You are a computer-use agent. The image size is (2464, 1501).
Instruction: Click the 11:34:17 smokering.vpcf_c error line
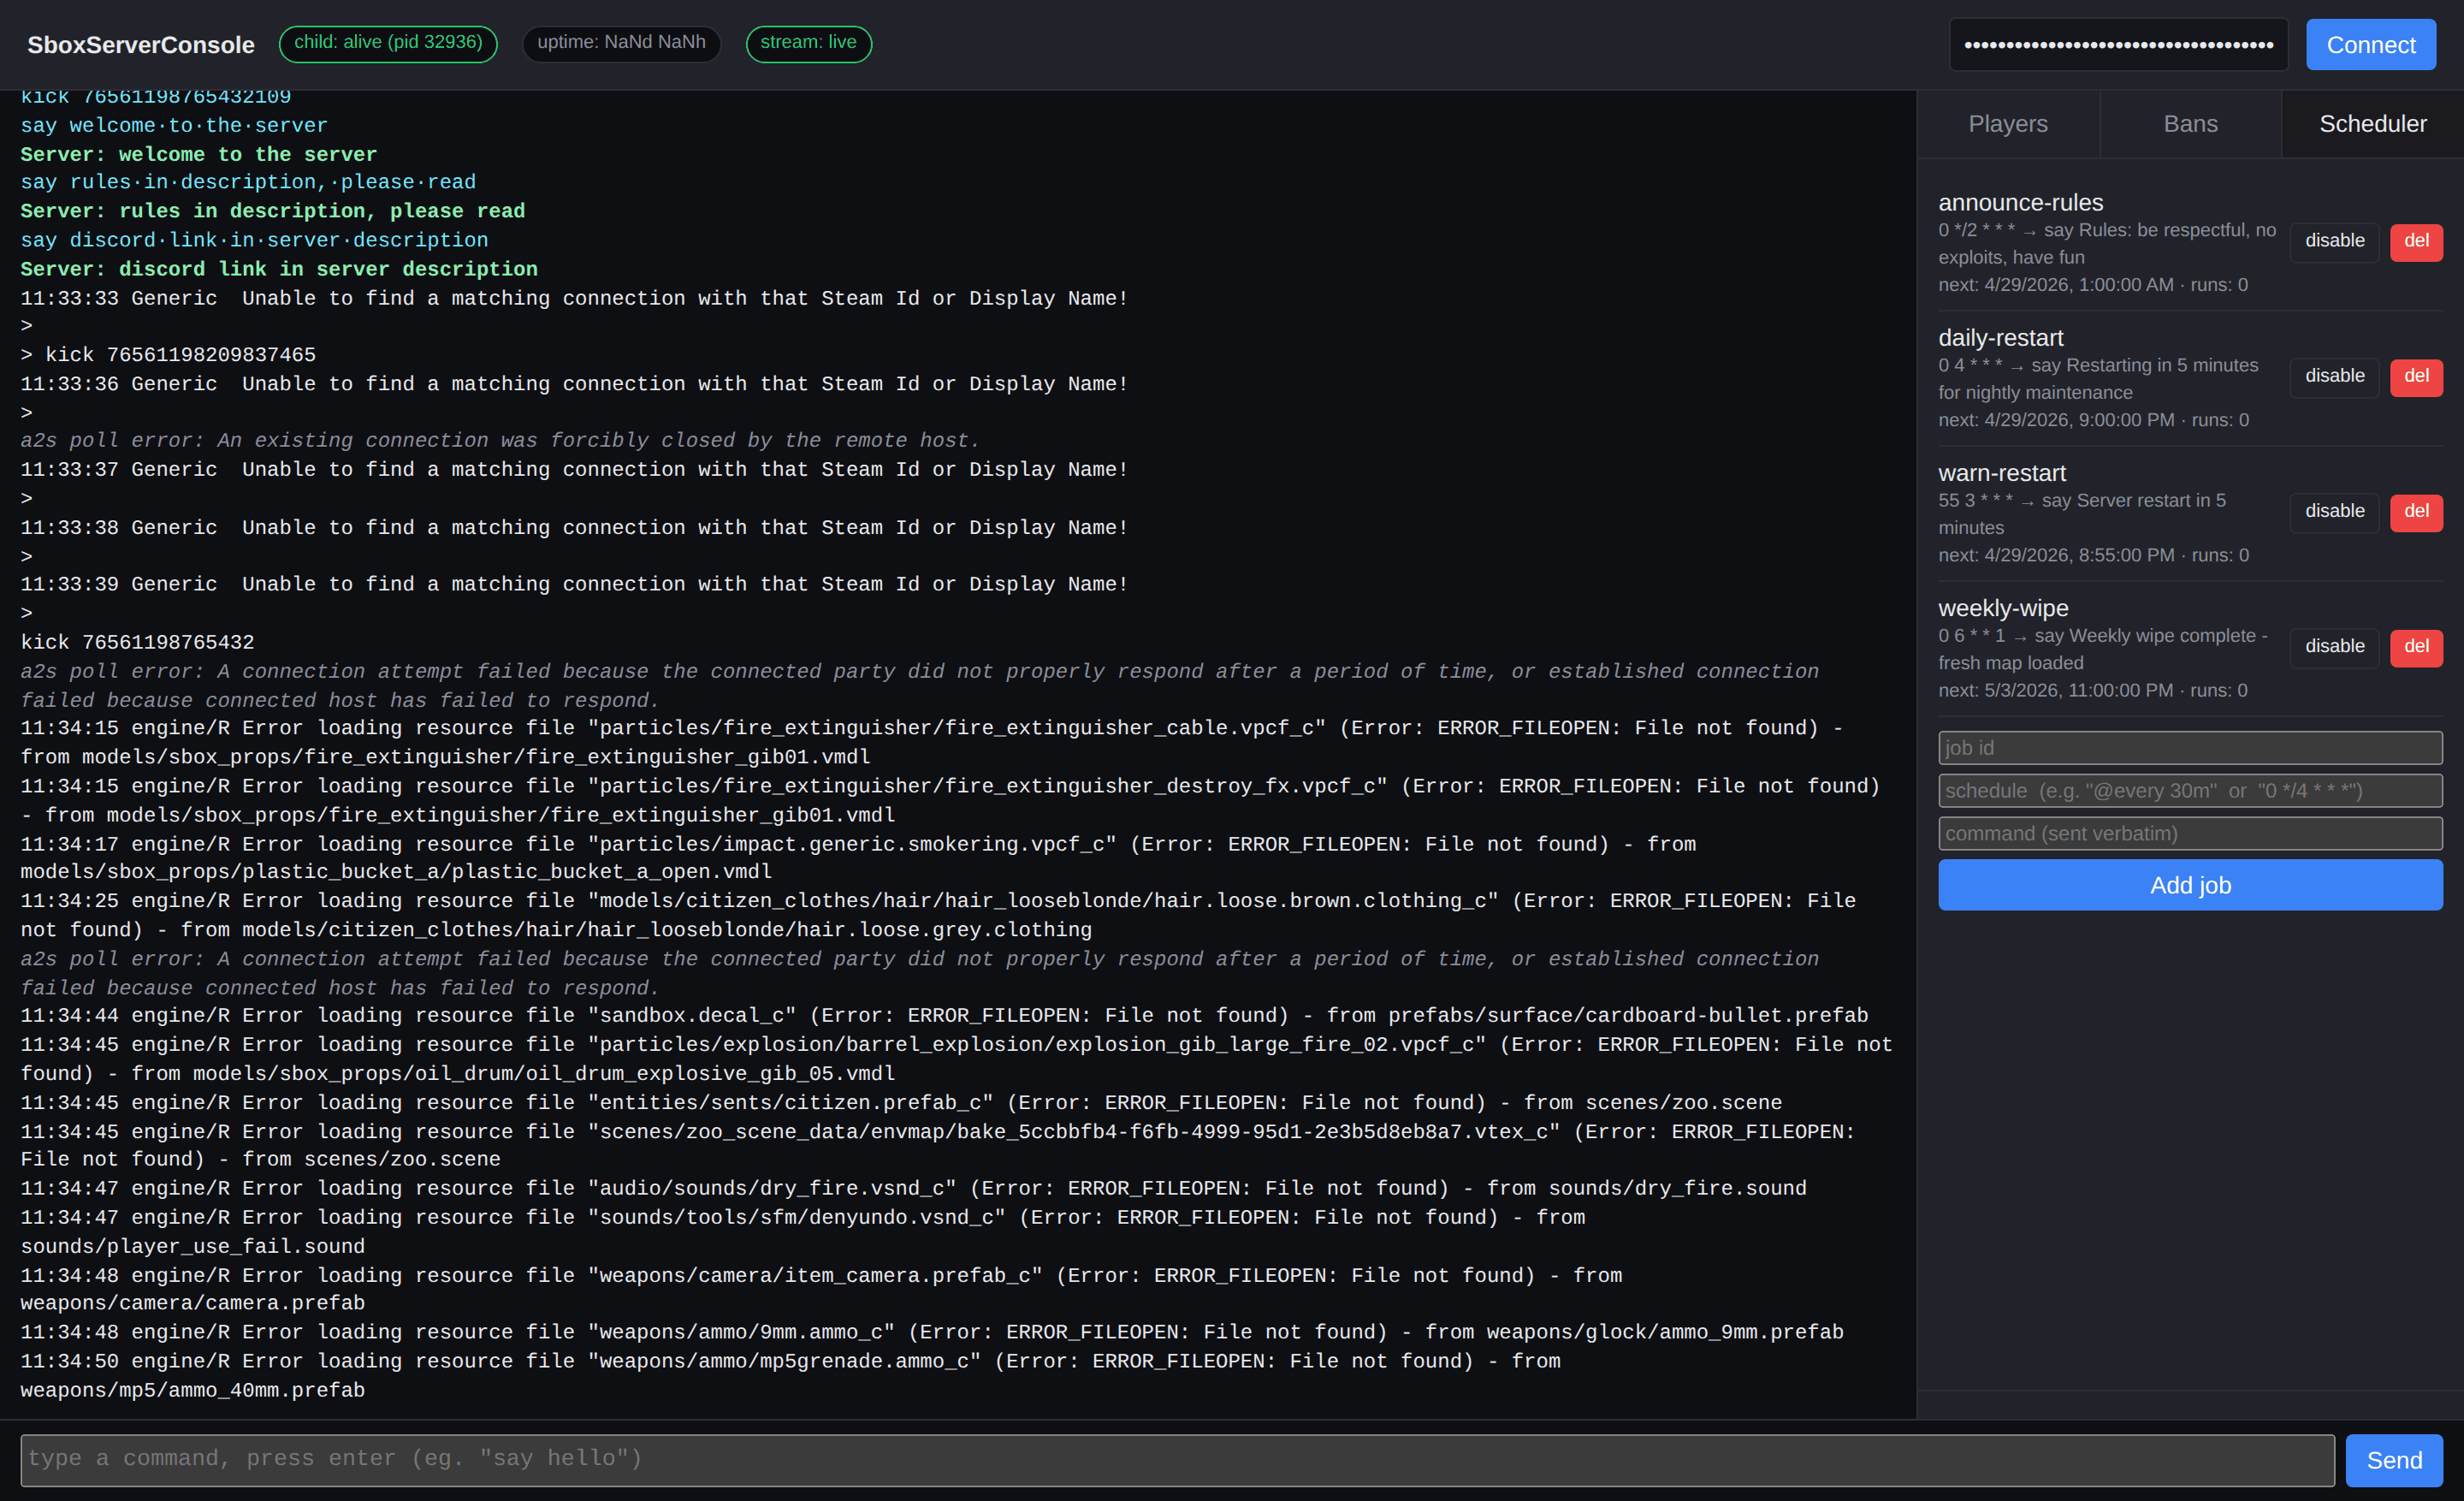[x=858, y=858]
